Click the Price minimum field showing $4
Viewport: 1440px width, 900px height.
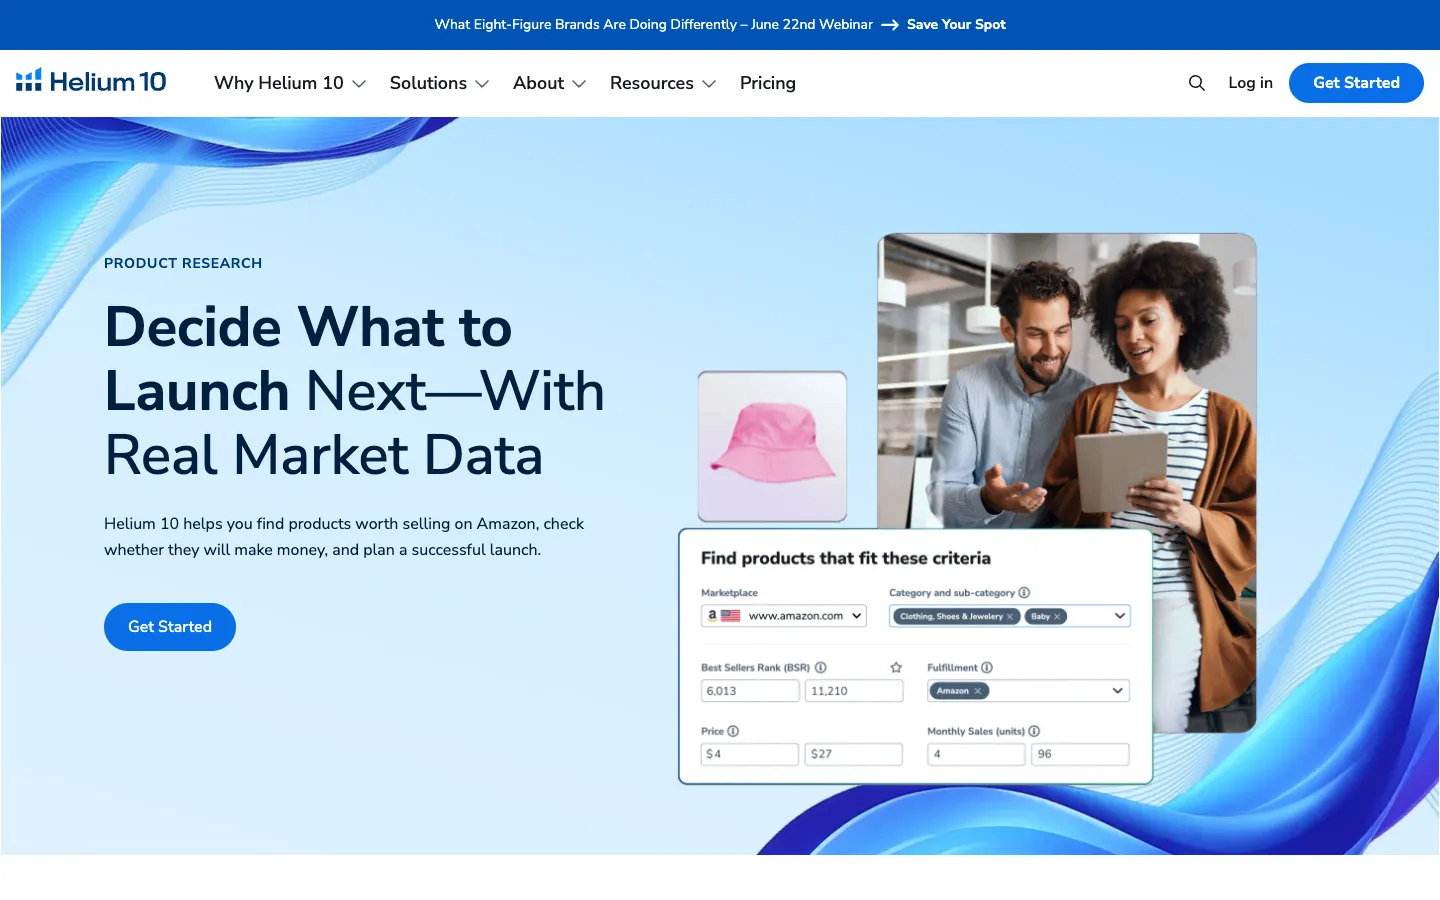750,754
